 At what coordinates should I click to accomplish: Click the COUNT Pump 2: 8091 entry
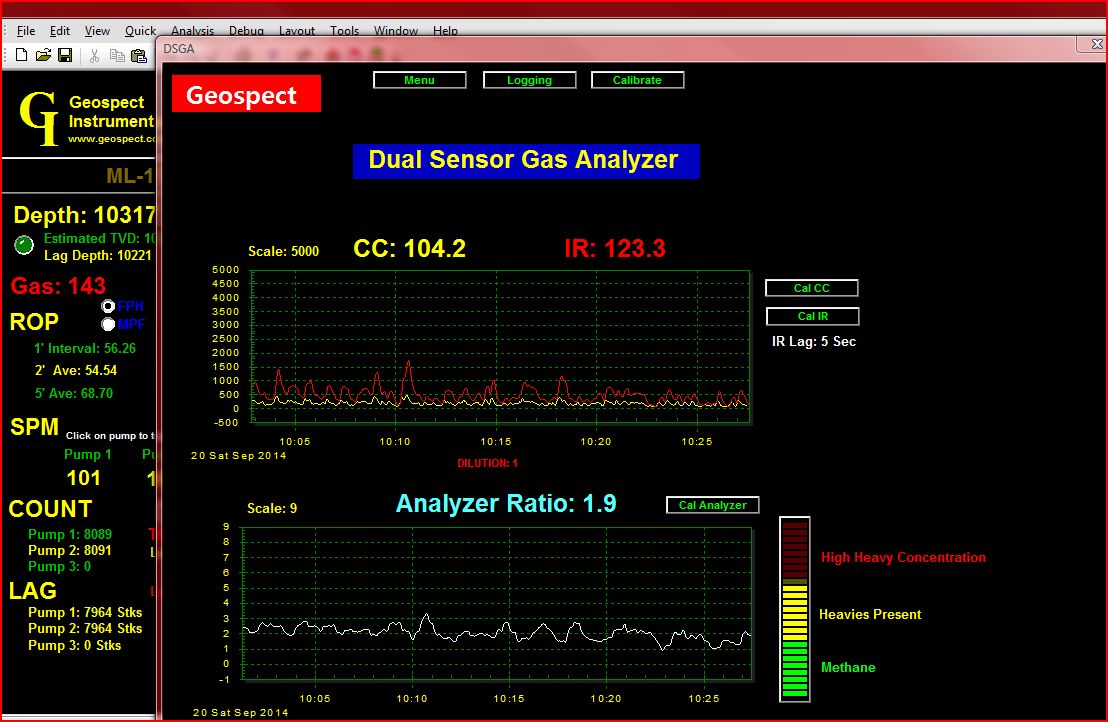pyautogui.click(x=70, y=550)
